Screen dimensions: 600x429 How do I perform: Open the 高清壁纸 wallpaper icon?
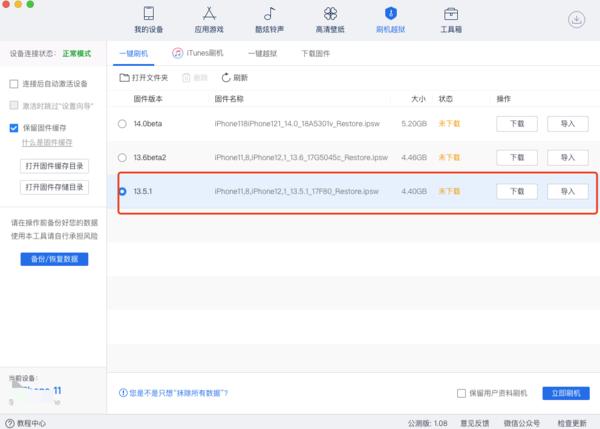(x=330, y=13)
